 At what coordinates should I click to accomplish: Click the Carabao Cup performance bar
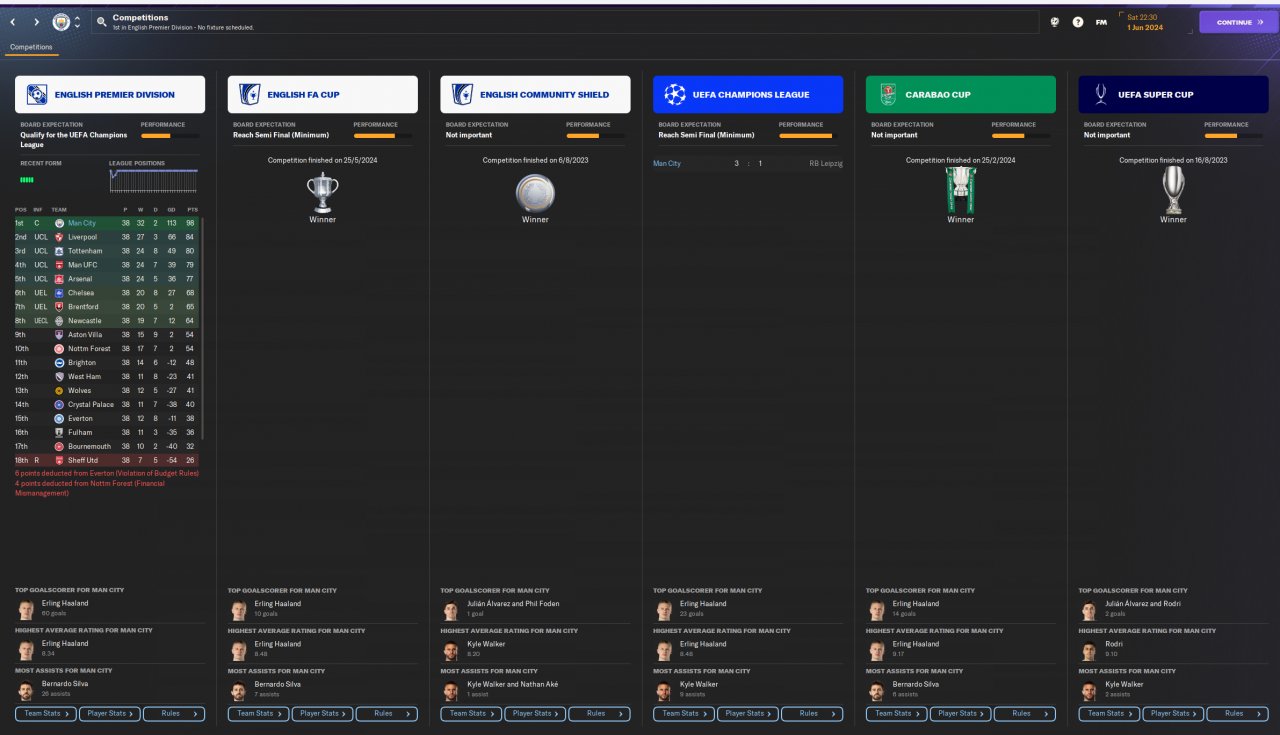click(1020, 136)
